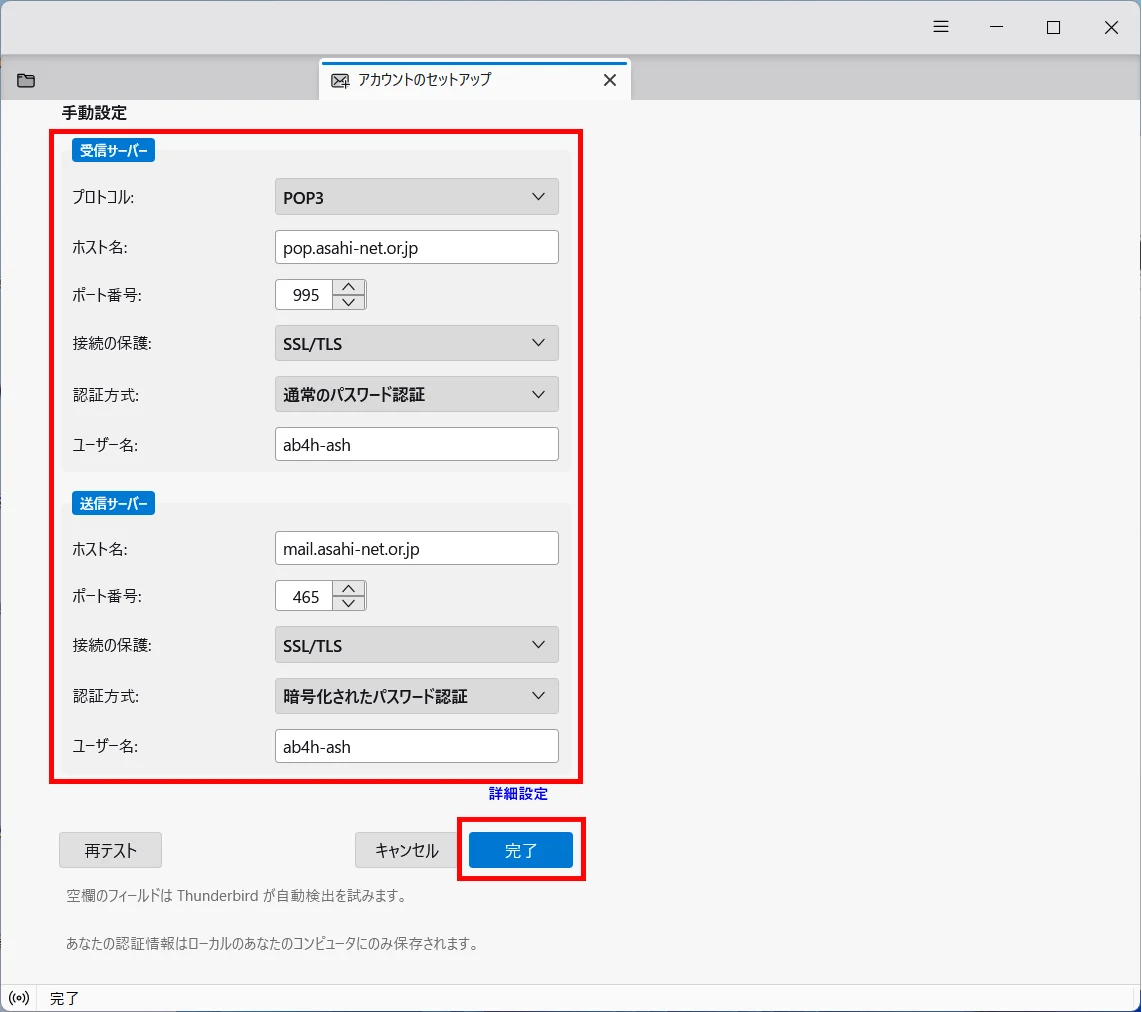Image resolution: width=1142 pixels, height=1012 pixels.
Task: Click the incoming server username field ab4h-ash
Action: click(416, 444)
